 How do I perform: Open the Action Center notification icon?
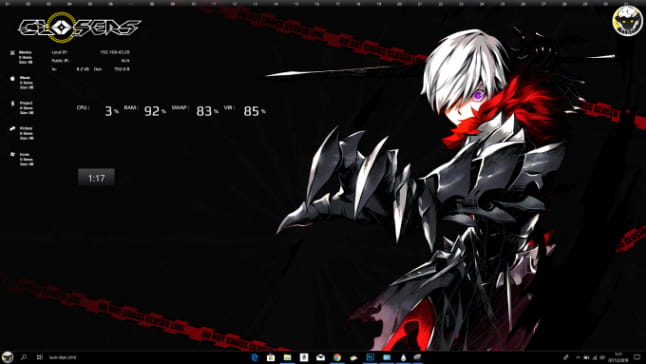click(637, 357)
